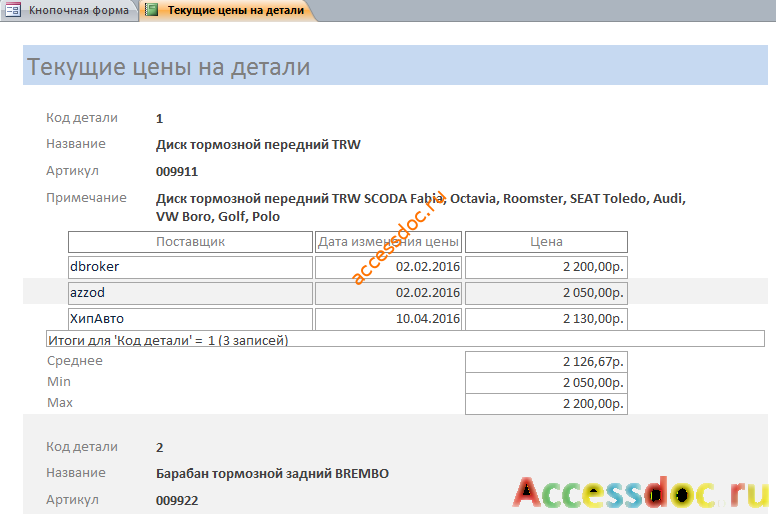Screen dimensions: 776x514
Task: Click the date 10.04.2016
Action: coord(388,319)
